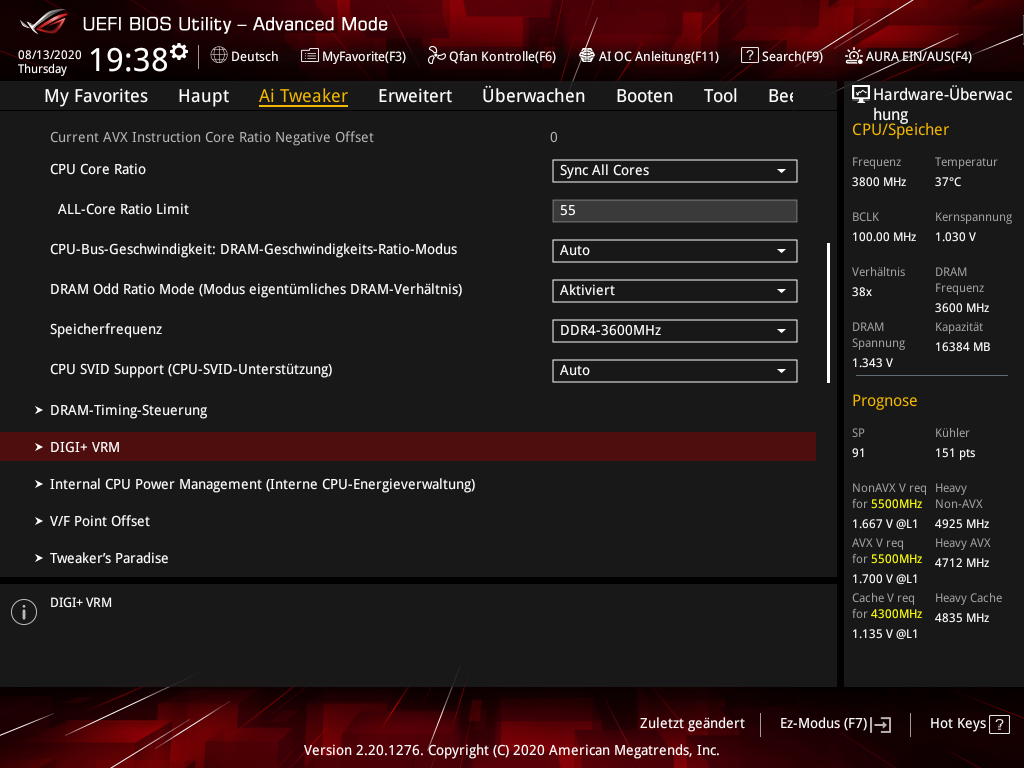Open DRAM-Geschwindigkeits-Ratio-Modus dropdown
Viewport: 1024px width, 768px height.
pyautogui.click(x=675, y=251)
